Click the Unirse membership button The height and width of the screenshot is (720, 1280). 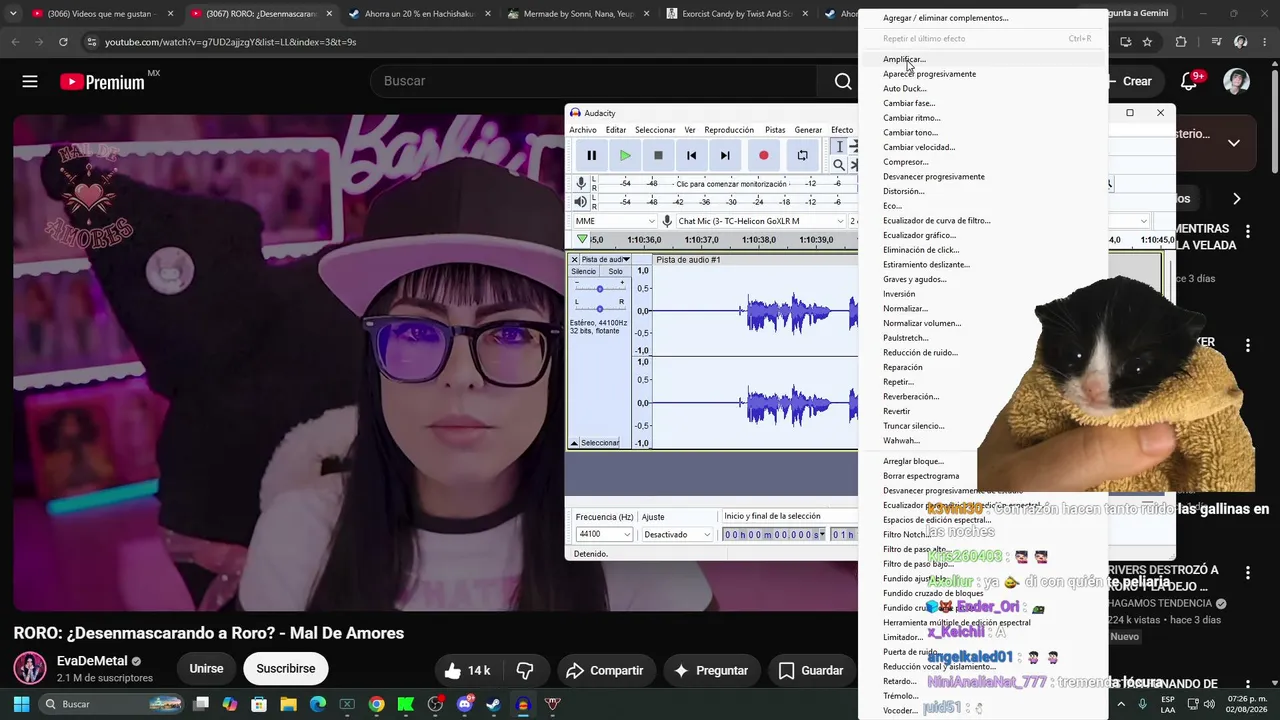207,669
